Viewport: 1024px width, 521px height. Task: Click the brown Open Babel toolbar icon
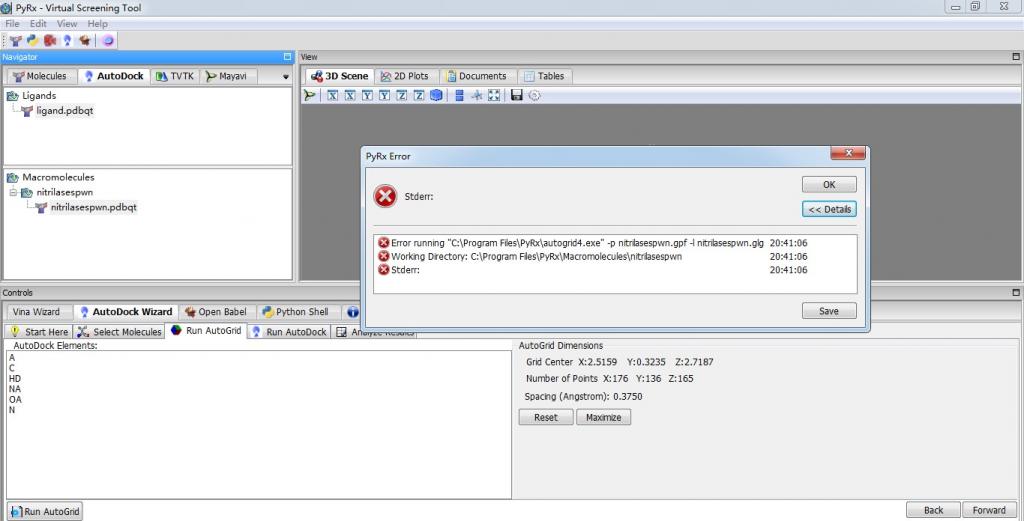click(x=84, y=40)
